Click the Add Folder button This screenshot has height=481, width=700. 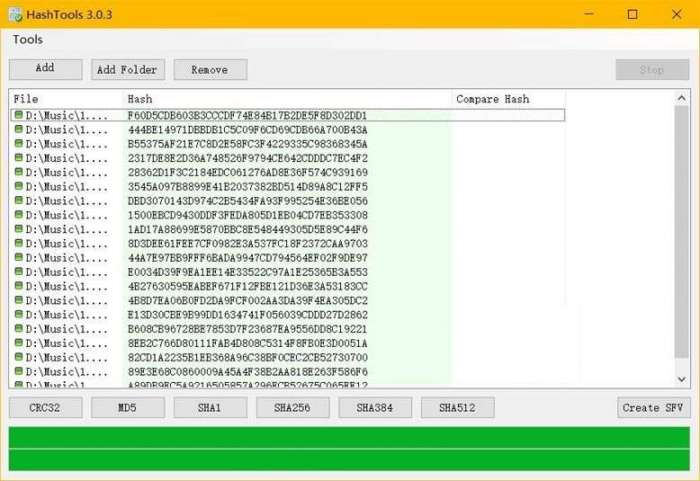[128, 69]
